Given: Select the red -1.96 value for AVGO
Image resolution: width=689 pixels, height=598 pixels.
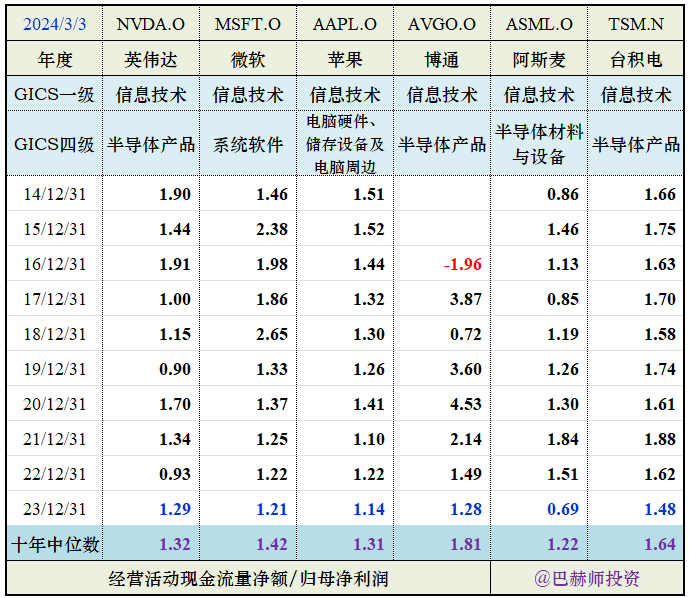Looking at the screenshot, I should pos(463,264).
